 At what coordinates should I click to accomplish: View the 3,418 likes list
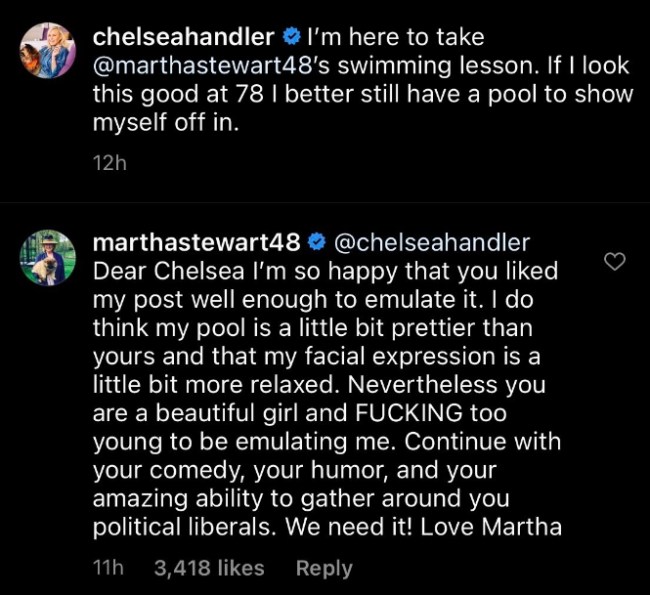pyautogui.click(x=209, y=568)
